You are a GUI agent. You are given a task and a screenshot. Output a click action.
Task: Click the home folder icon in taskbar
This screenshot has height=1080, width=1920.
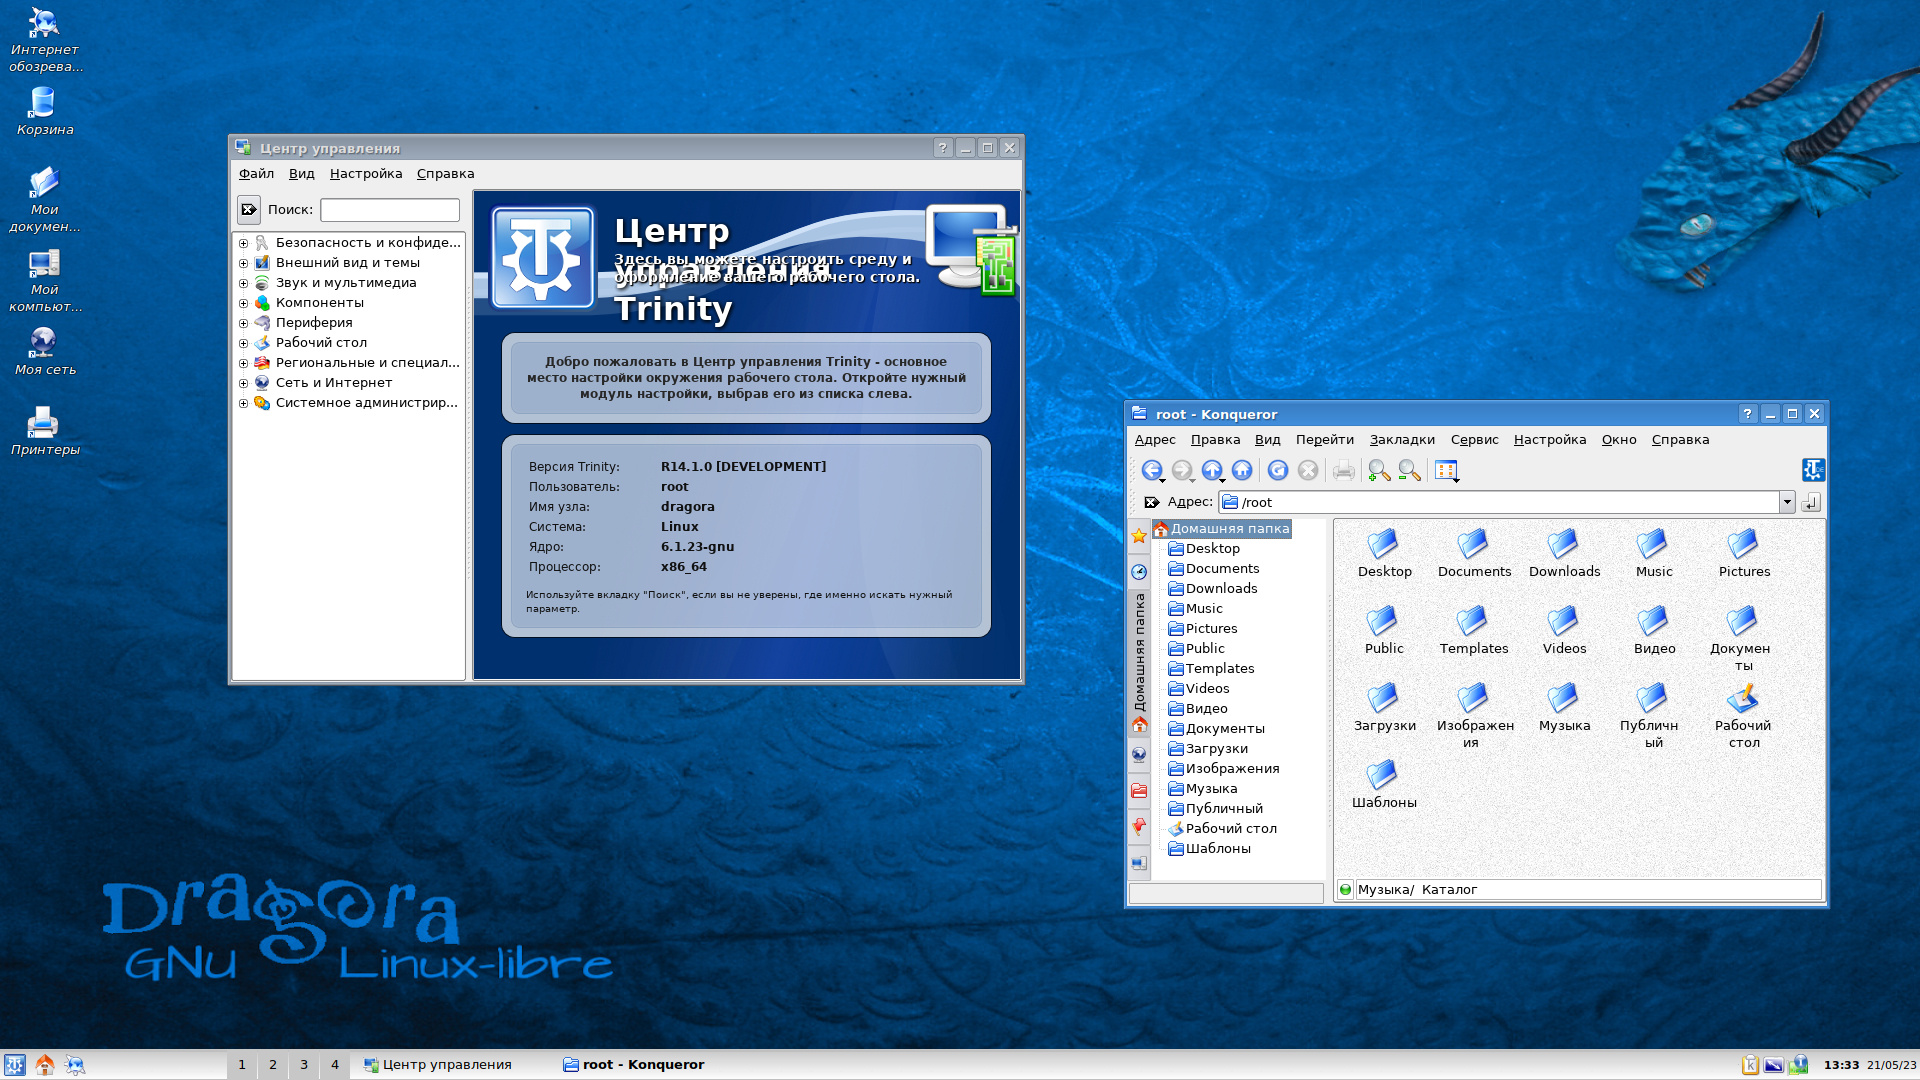[x=45, y=1065]
